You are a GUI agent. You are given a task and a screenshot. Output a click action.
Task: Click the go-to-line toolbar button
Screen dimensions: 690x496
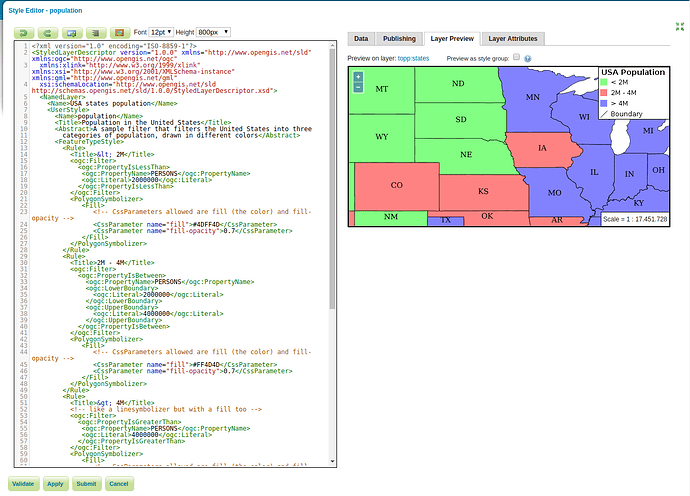[x=72, y=33]
